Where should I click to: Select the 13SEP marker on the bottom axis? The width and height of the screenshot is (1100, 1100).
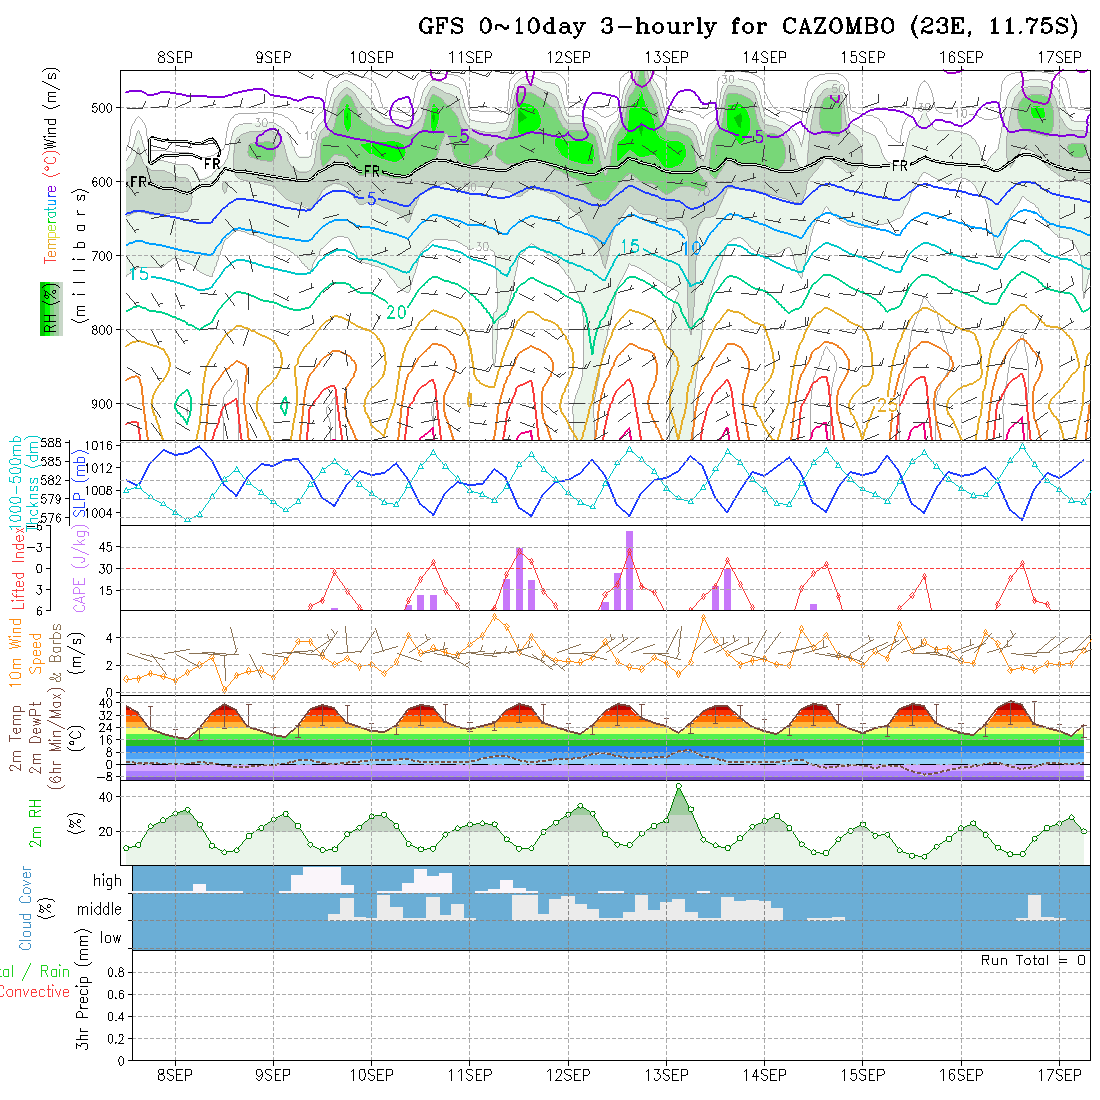click(666, 1075)
